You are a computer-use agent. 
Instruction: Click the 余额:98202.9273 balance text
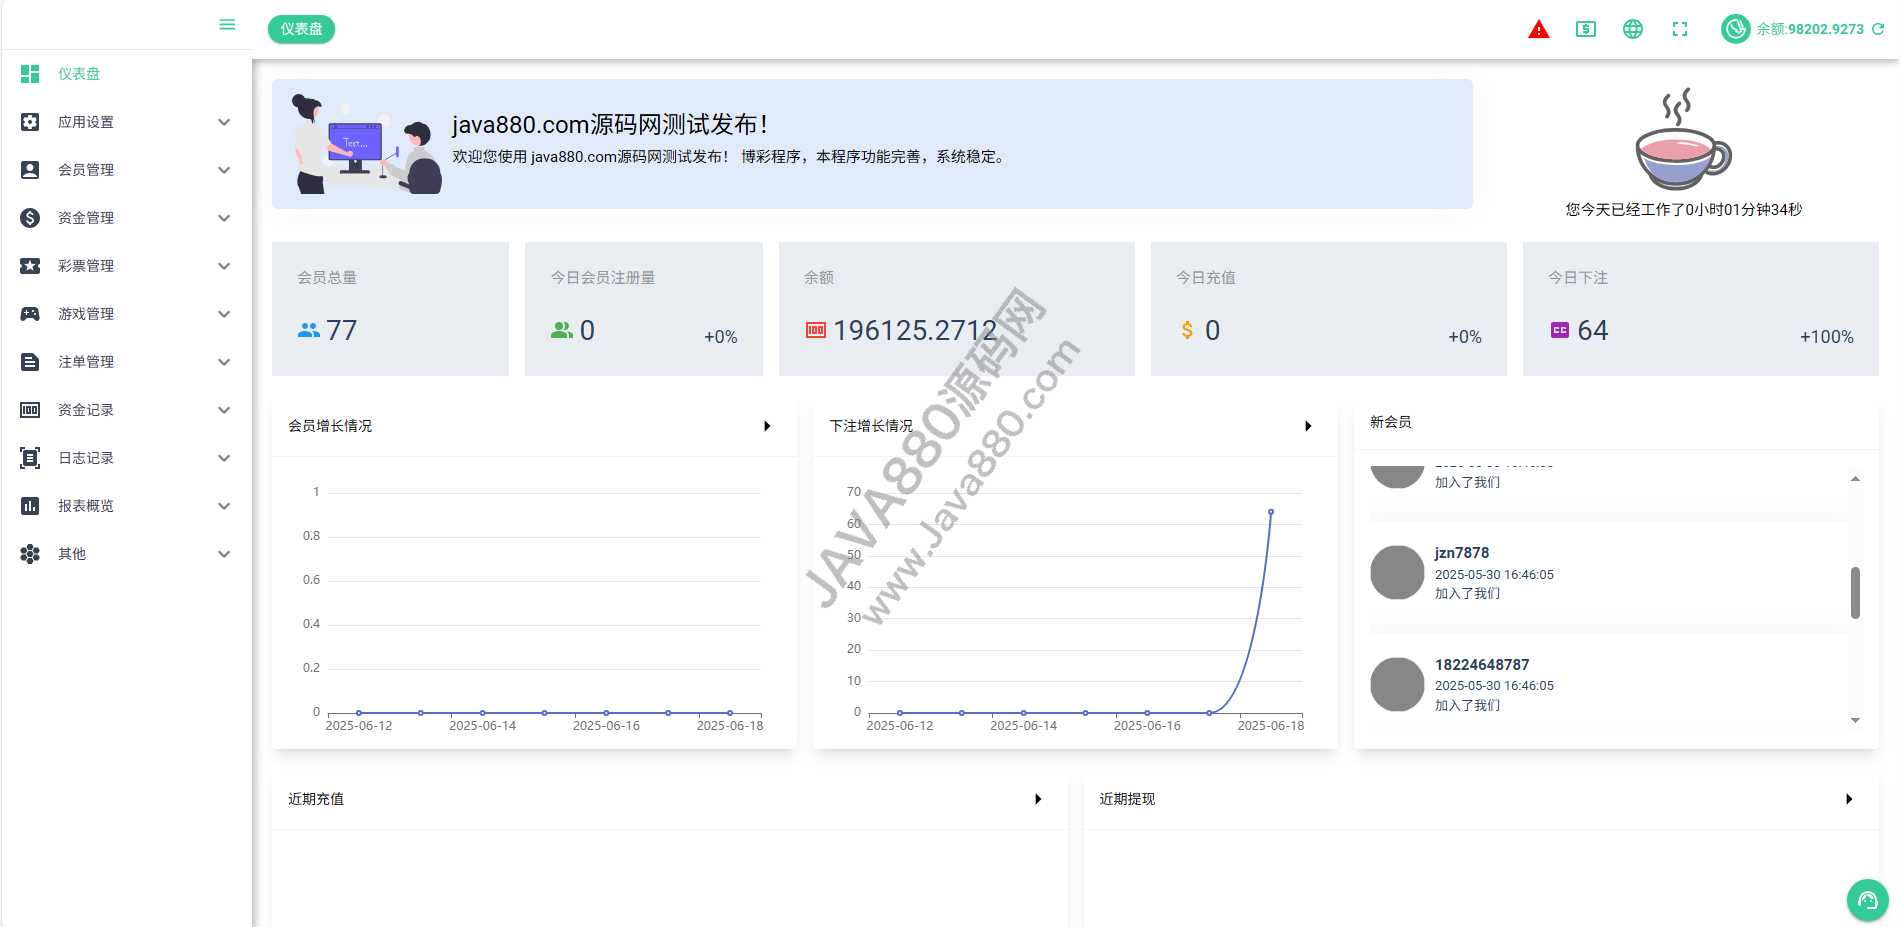point(1810,29)
